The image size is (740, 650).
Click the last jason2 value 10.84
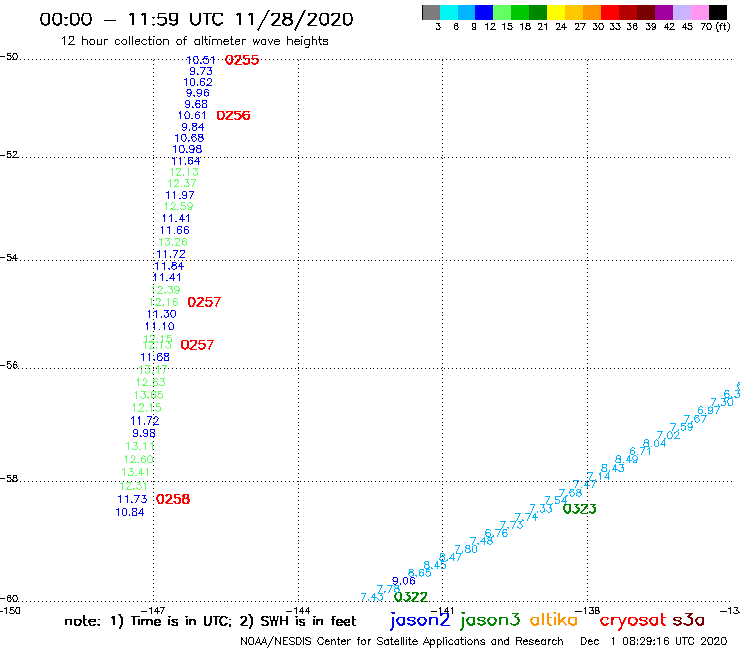coord(130,512)
